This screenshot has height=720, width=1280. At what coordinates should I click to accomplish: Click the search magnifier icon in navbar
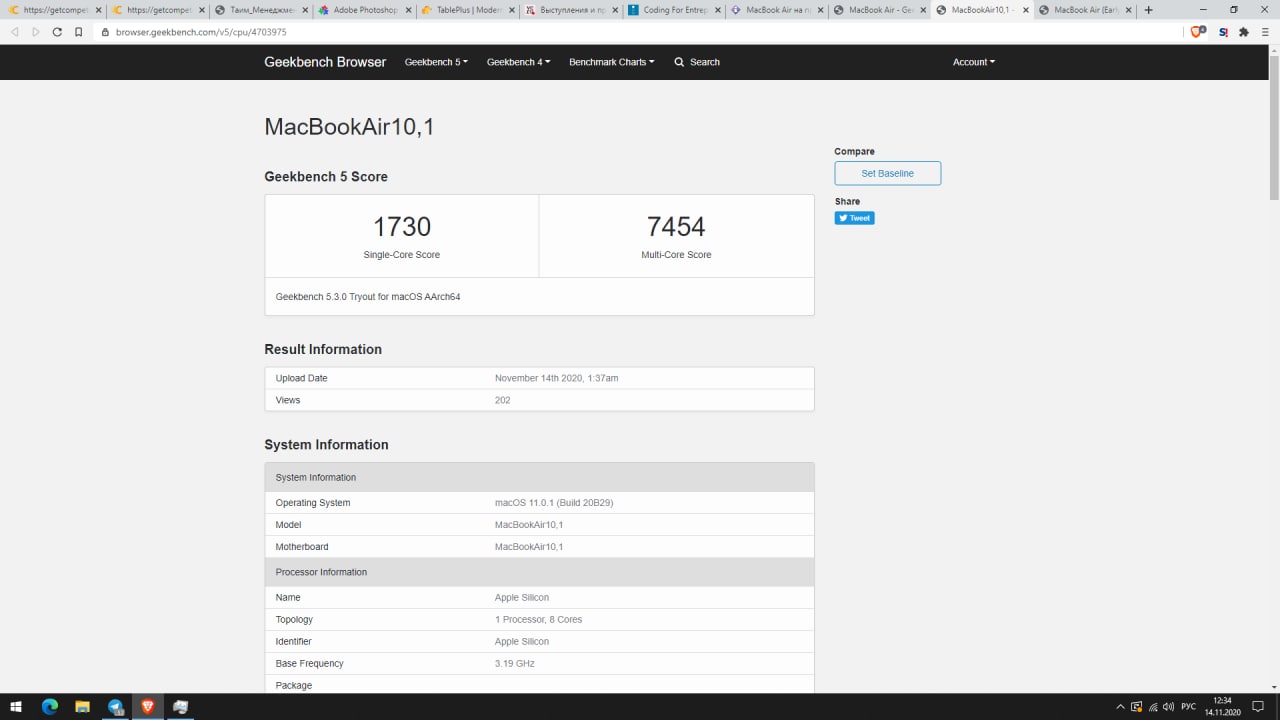(x=679, y=62)
